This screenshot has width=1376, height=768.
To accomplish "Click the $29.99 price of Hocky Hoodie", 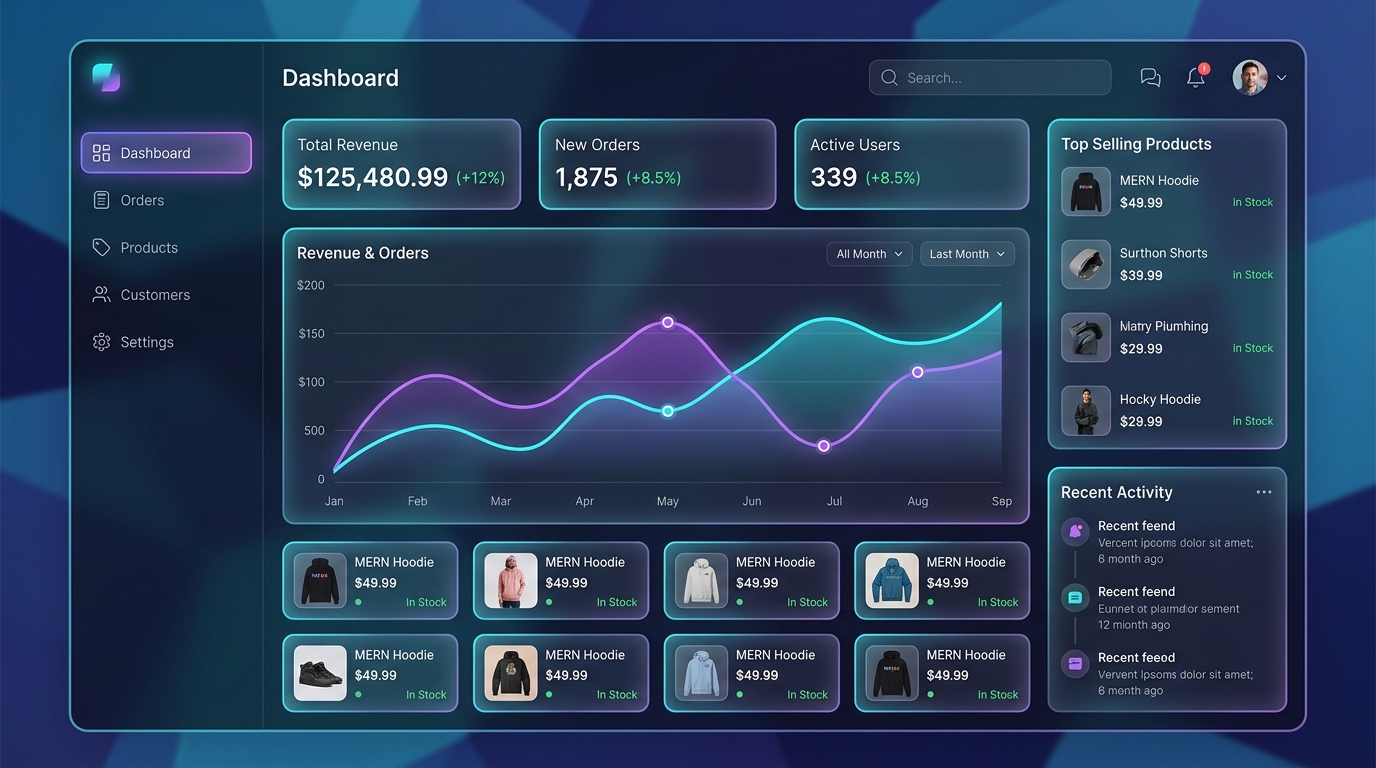I will [1141, 421].
